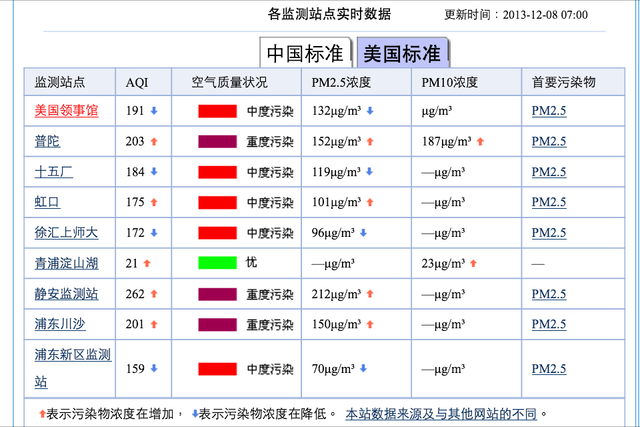
Task: Open the 青浦淀山湖 station link
Action: click(67, 263)
